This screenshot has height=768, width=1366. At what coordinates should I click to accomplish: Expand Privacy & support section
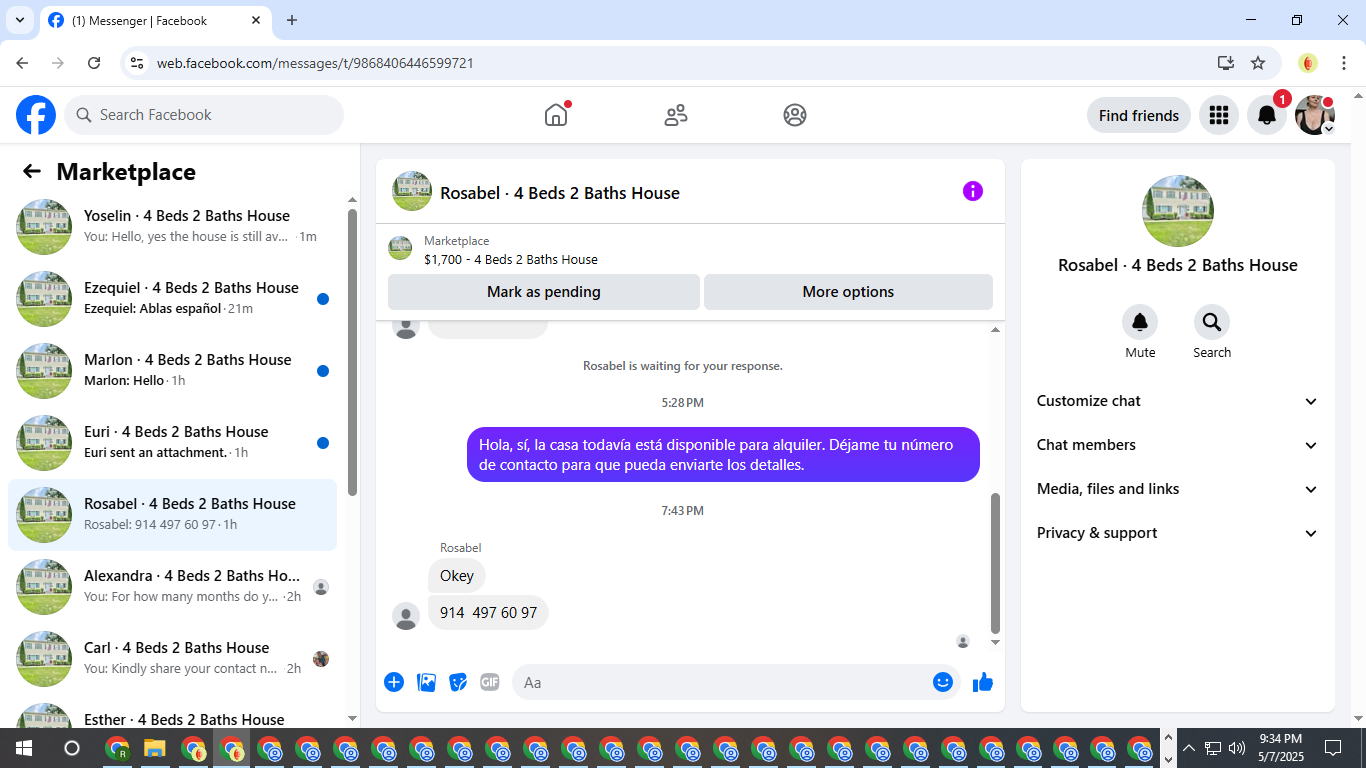coord(1178,533)
